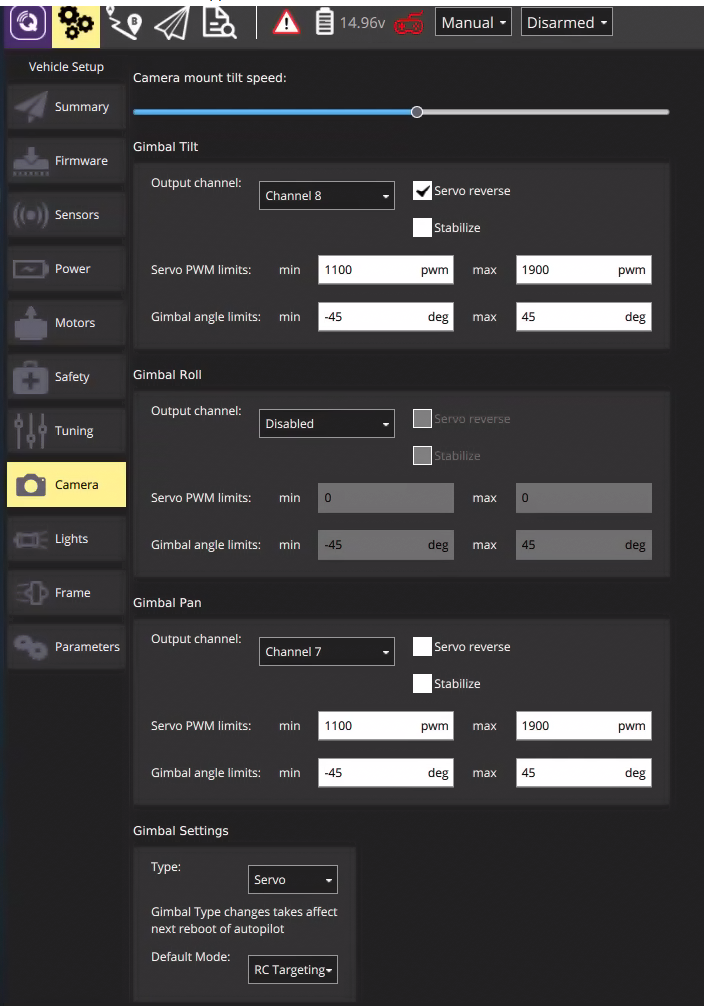Screen dimensions: 704x1006
Task: Click the Gimbal Settings section title
Action: click(180, 831)
